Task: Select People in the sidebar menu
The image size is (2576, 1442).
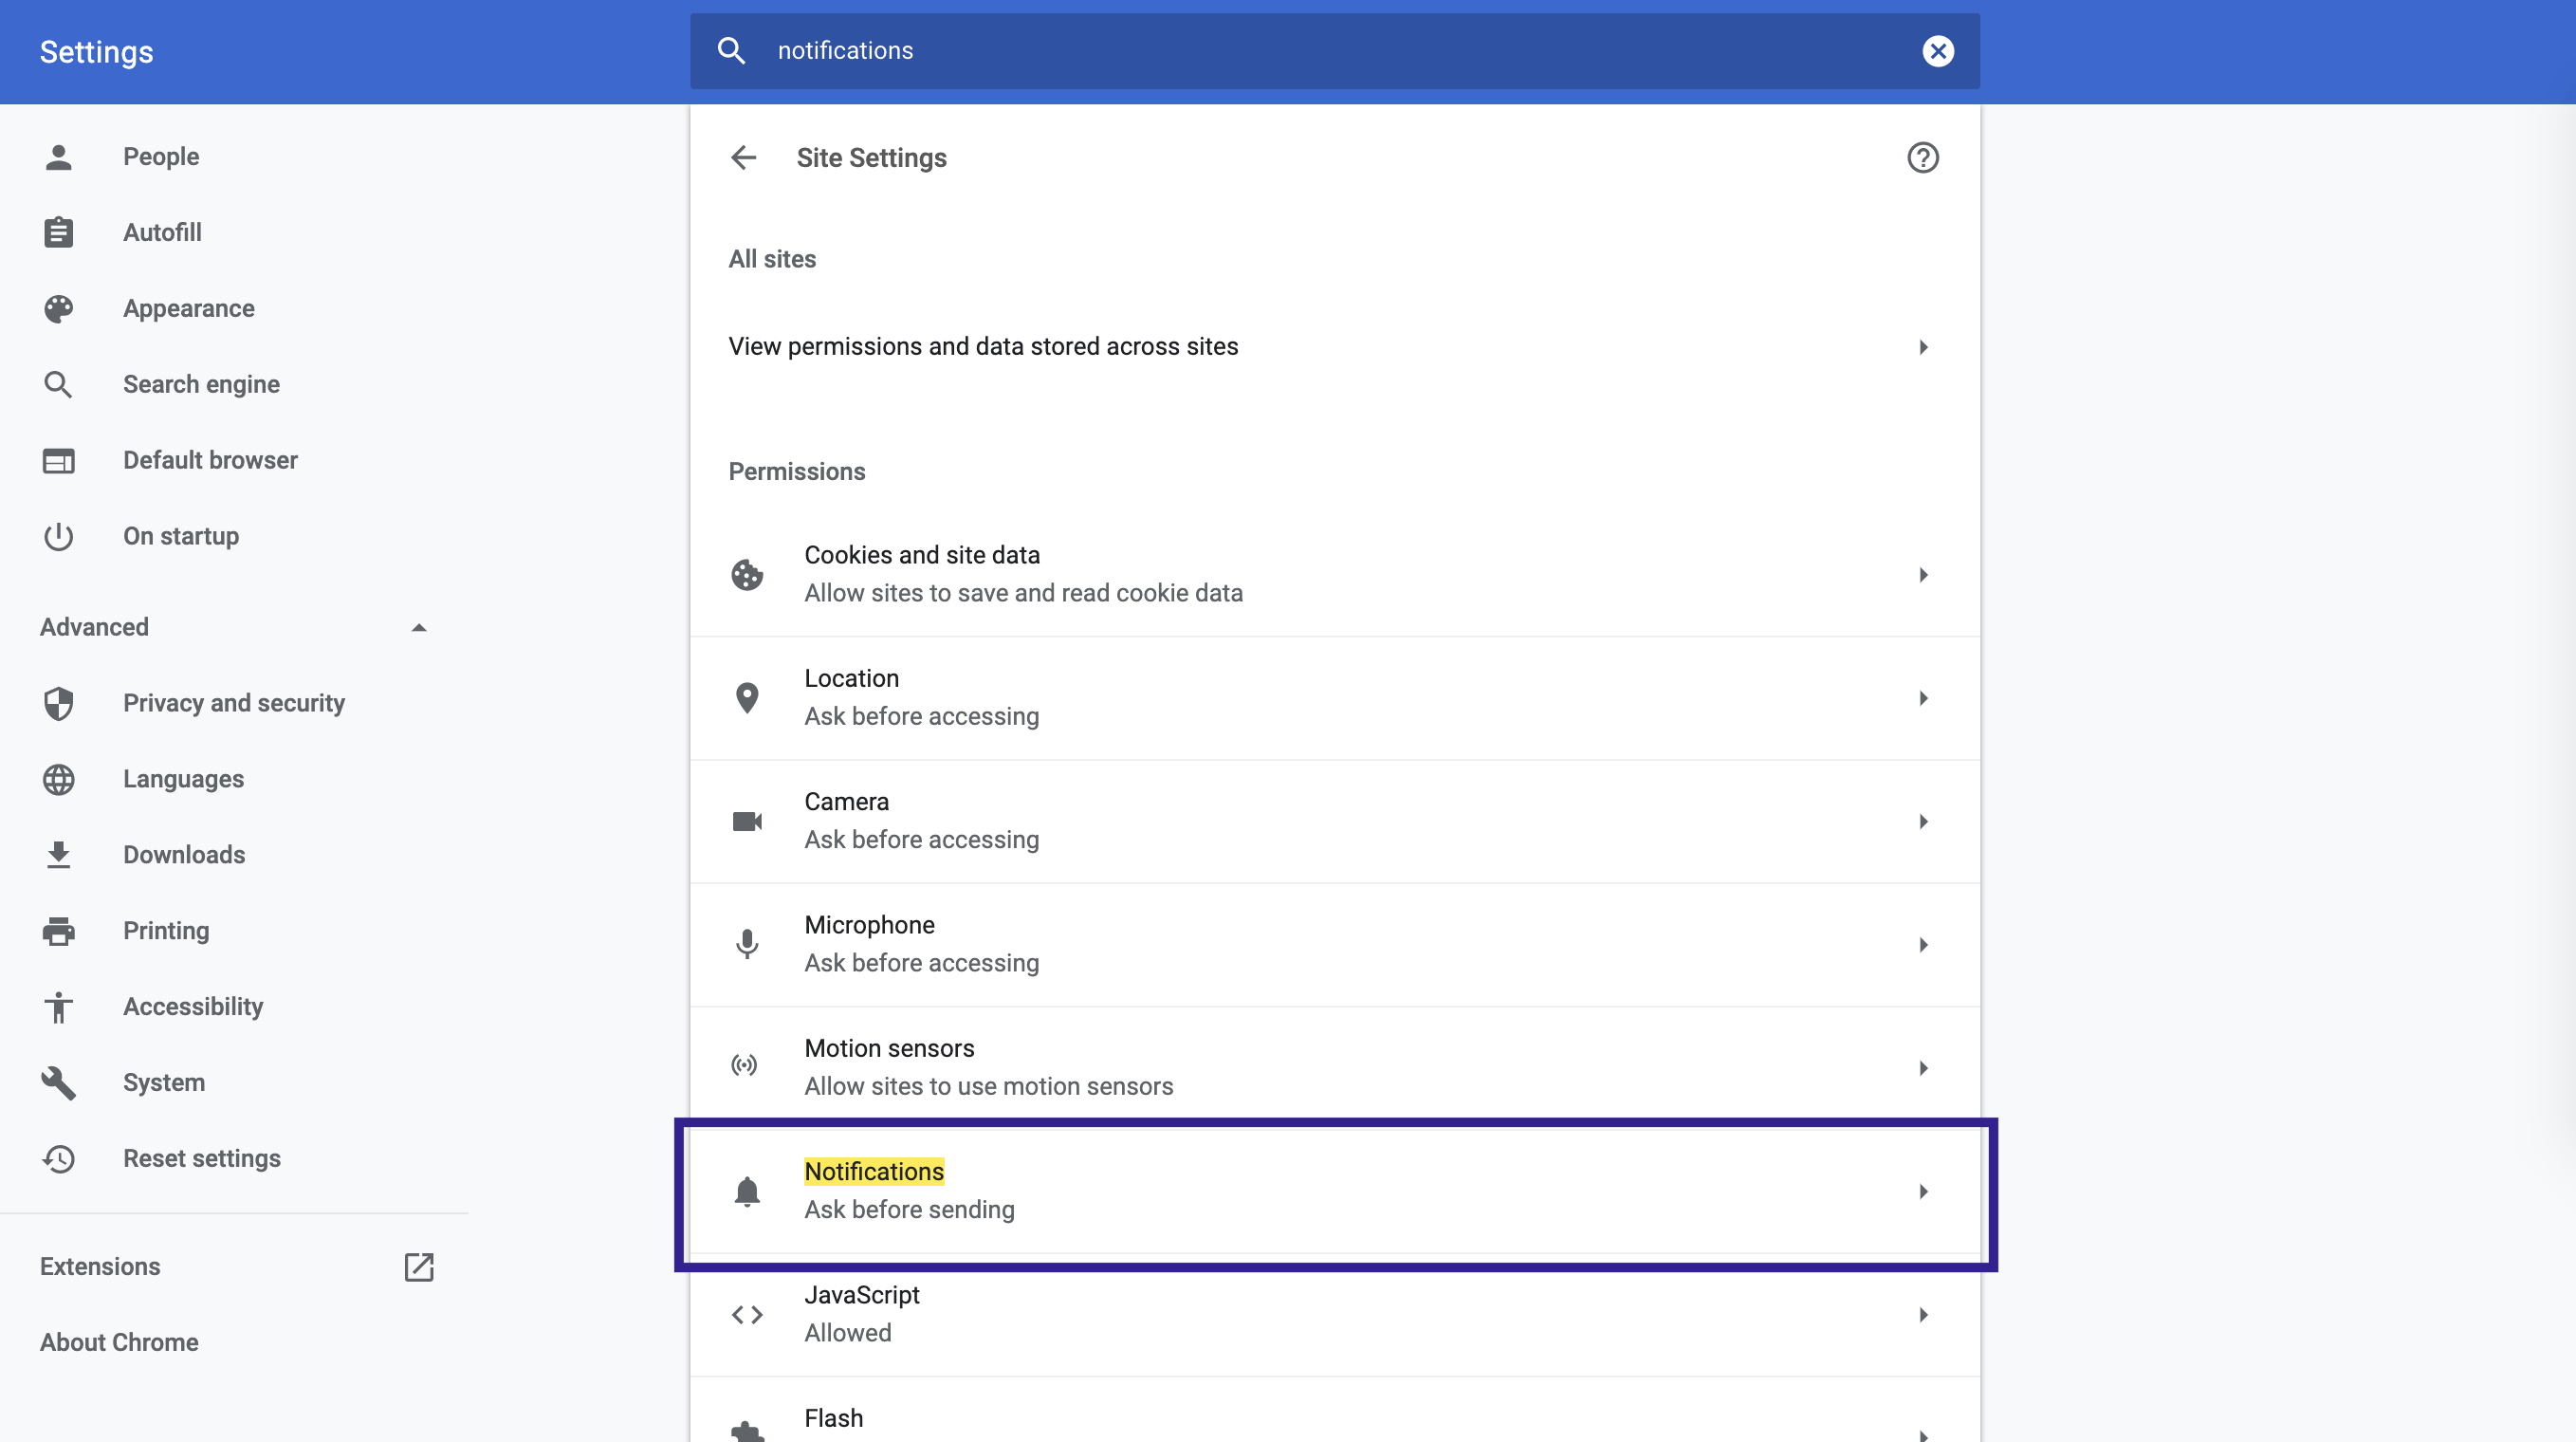Action: (x=161, y=157)
